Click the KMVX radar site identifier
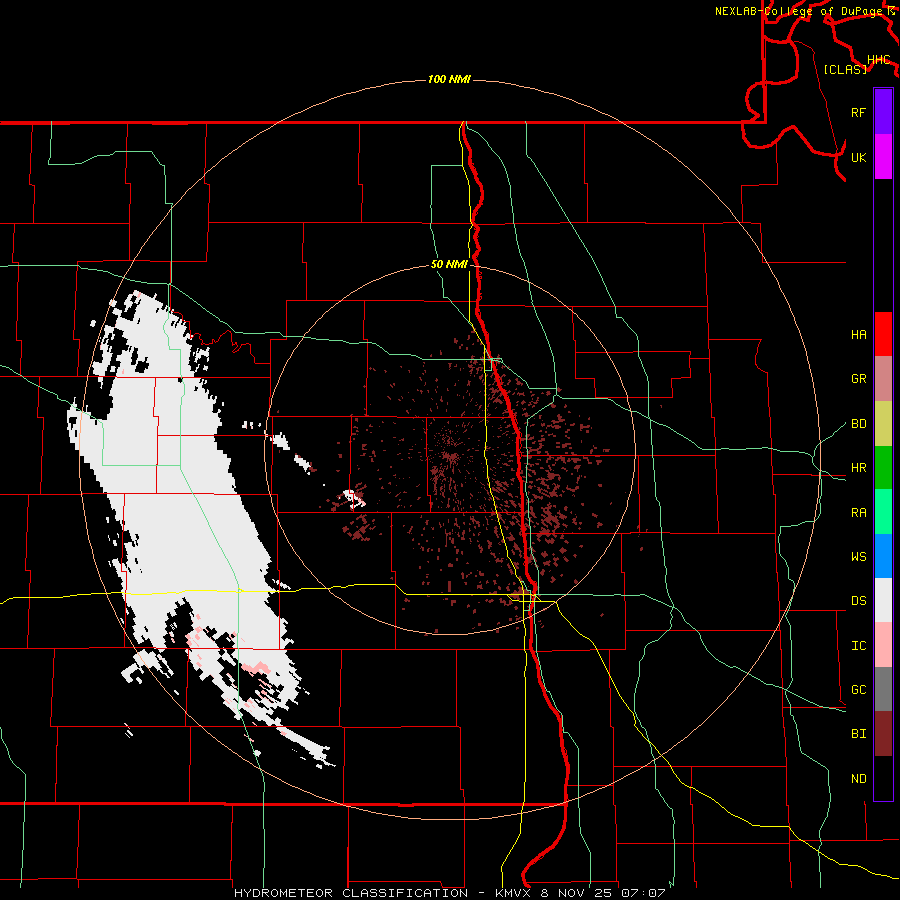Image resolution: width=900 pixels, height=900 pixels. point(515,893)
